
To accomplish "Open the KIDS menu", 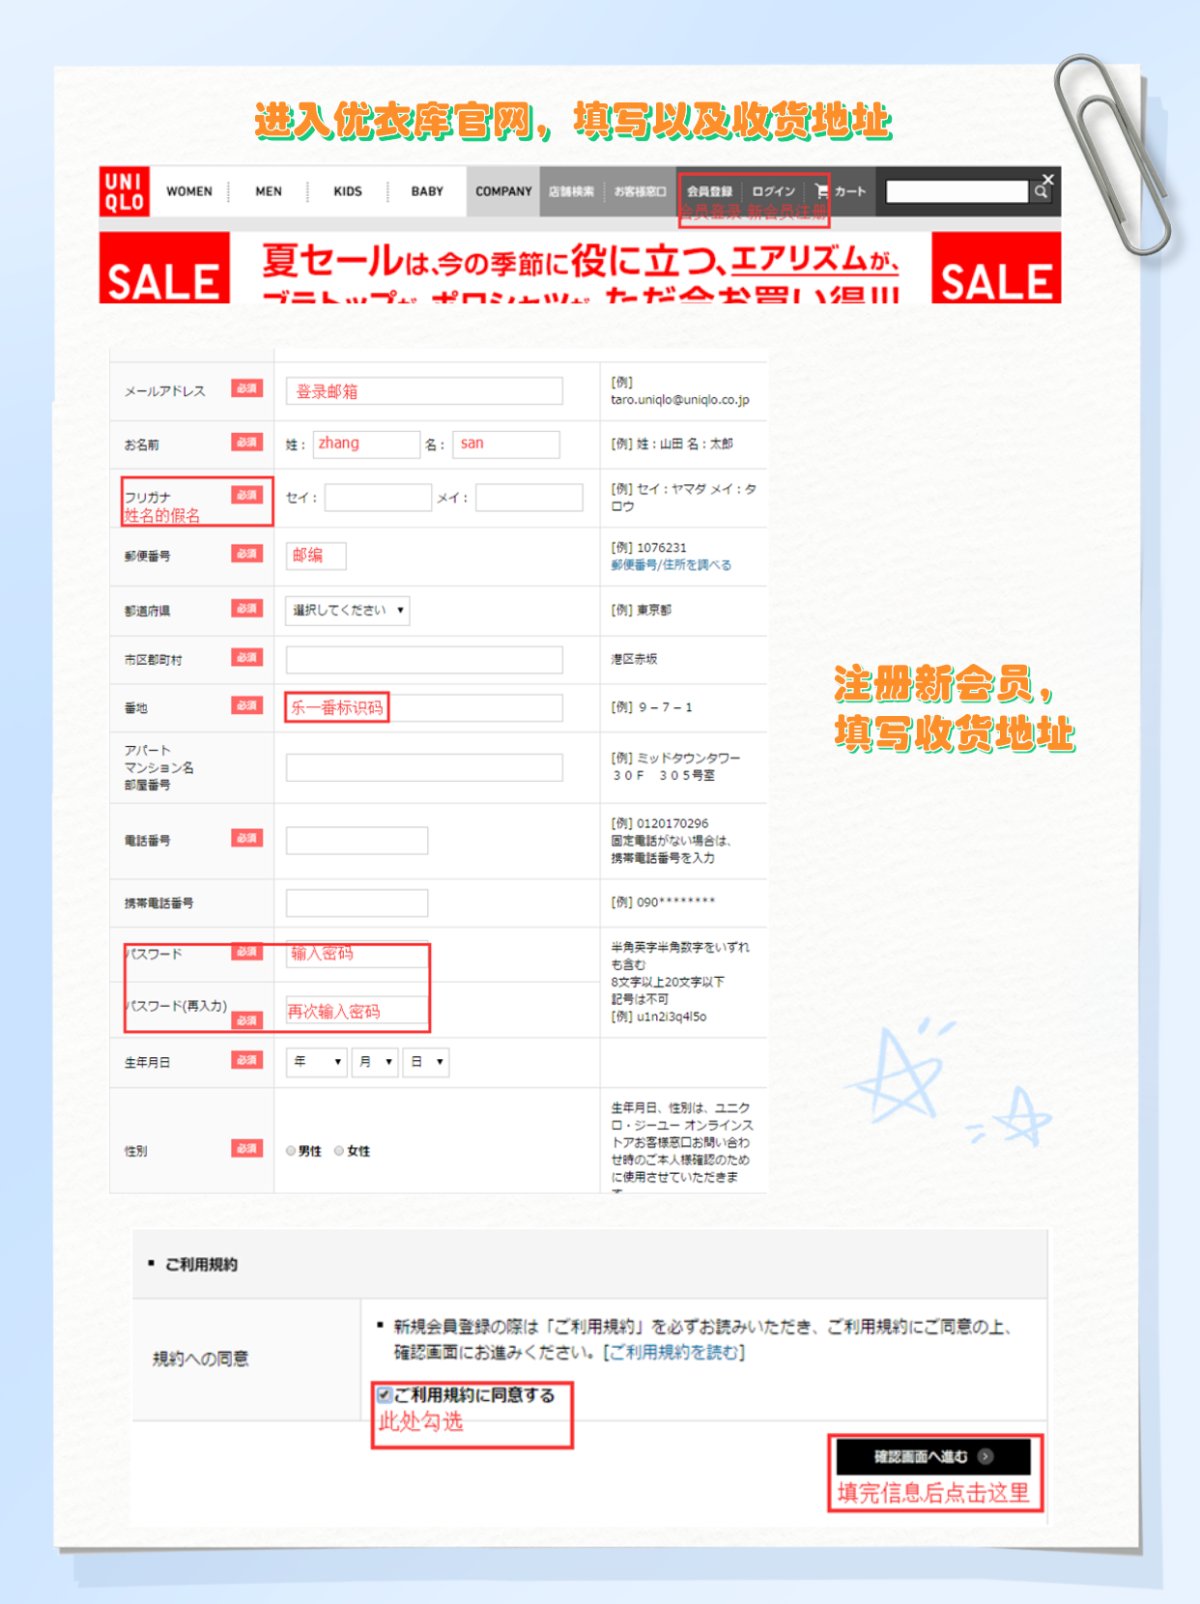I will [347, 191].
